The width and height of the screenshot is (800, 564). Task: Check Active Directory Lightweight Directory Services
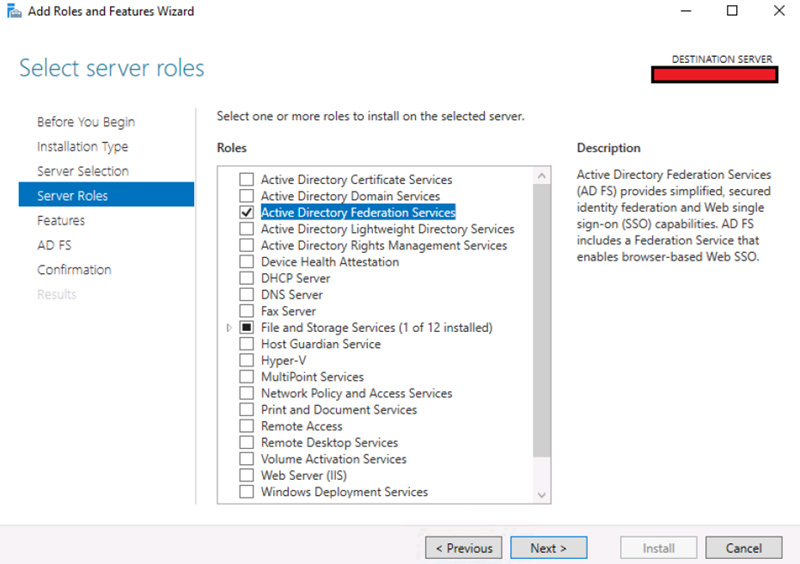click(246, 229)
